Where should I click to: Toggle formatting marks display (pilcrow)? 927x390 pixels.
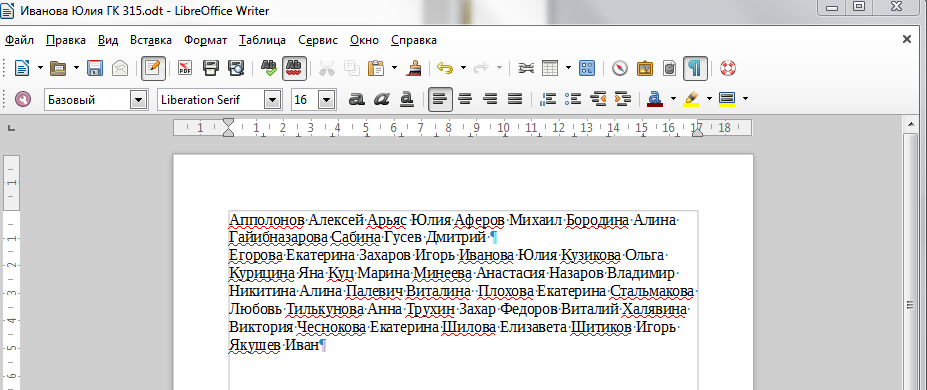coord(695,69)
